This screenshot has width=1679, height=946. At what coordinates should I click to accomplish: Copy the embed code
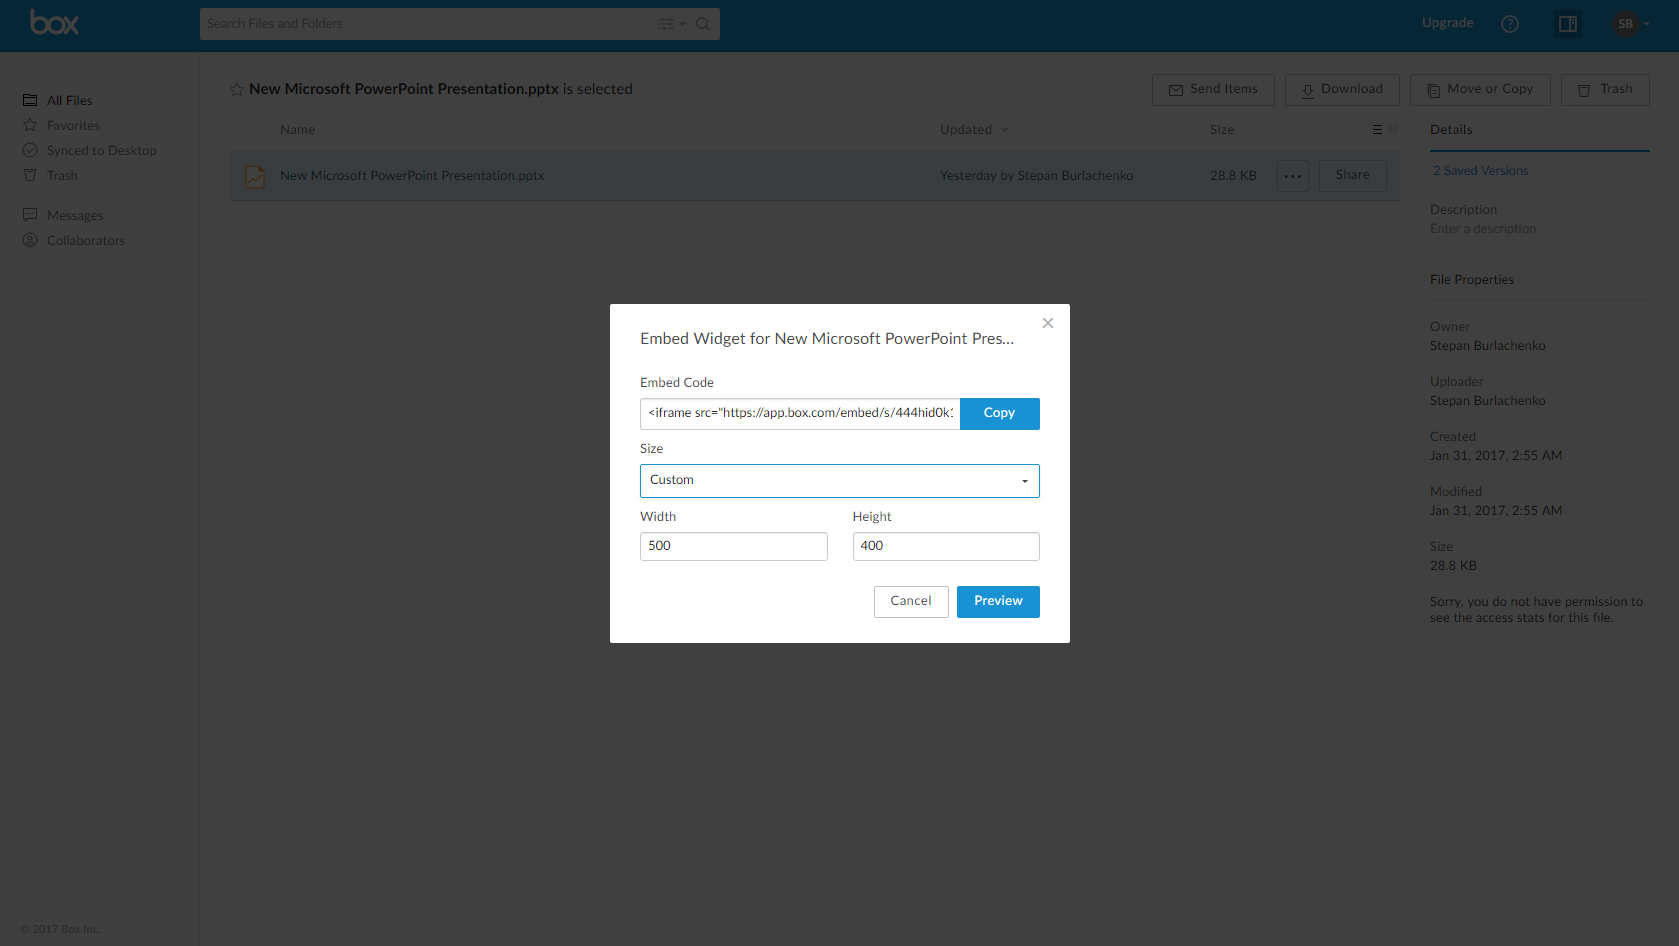(999, 414)
